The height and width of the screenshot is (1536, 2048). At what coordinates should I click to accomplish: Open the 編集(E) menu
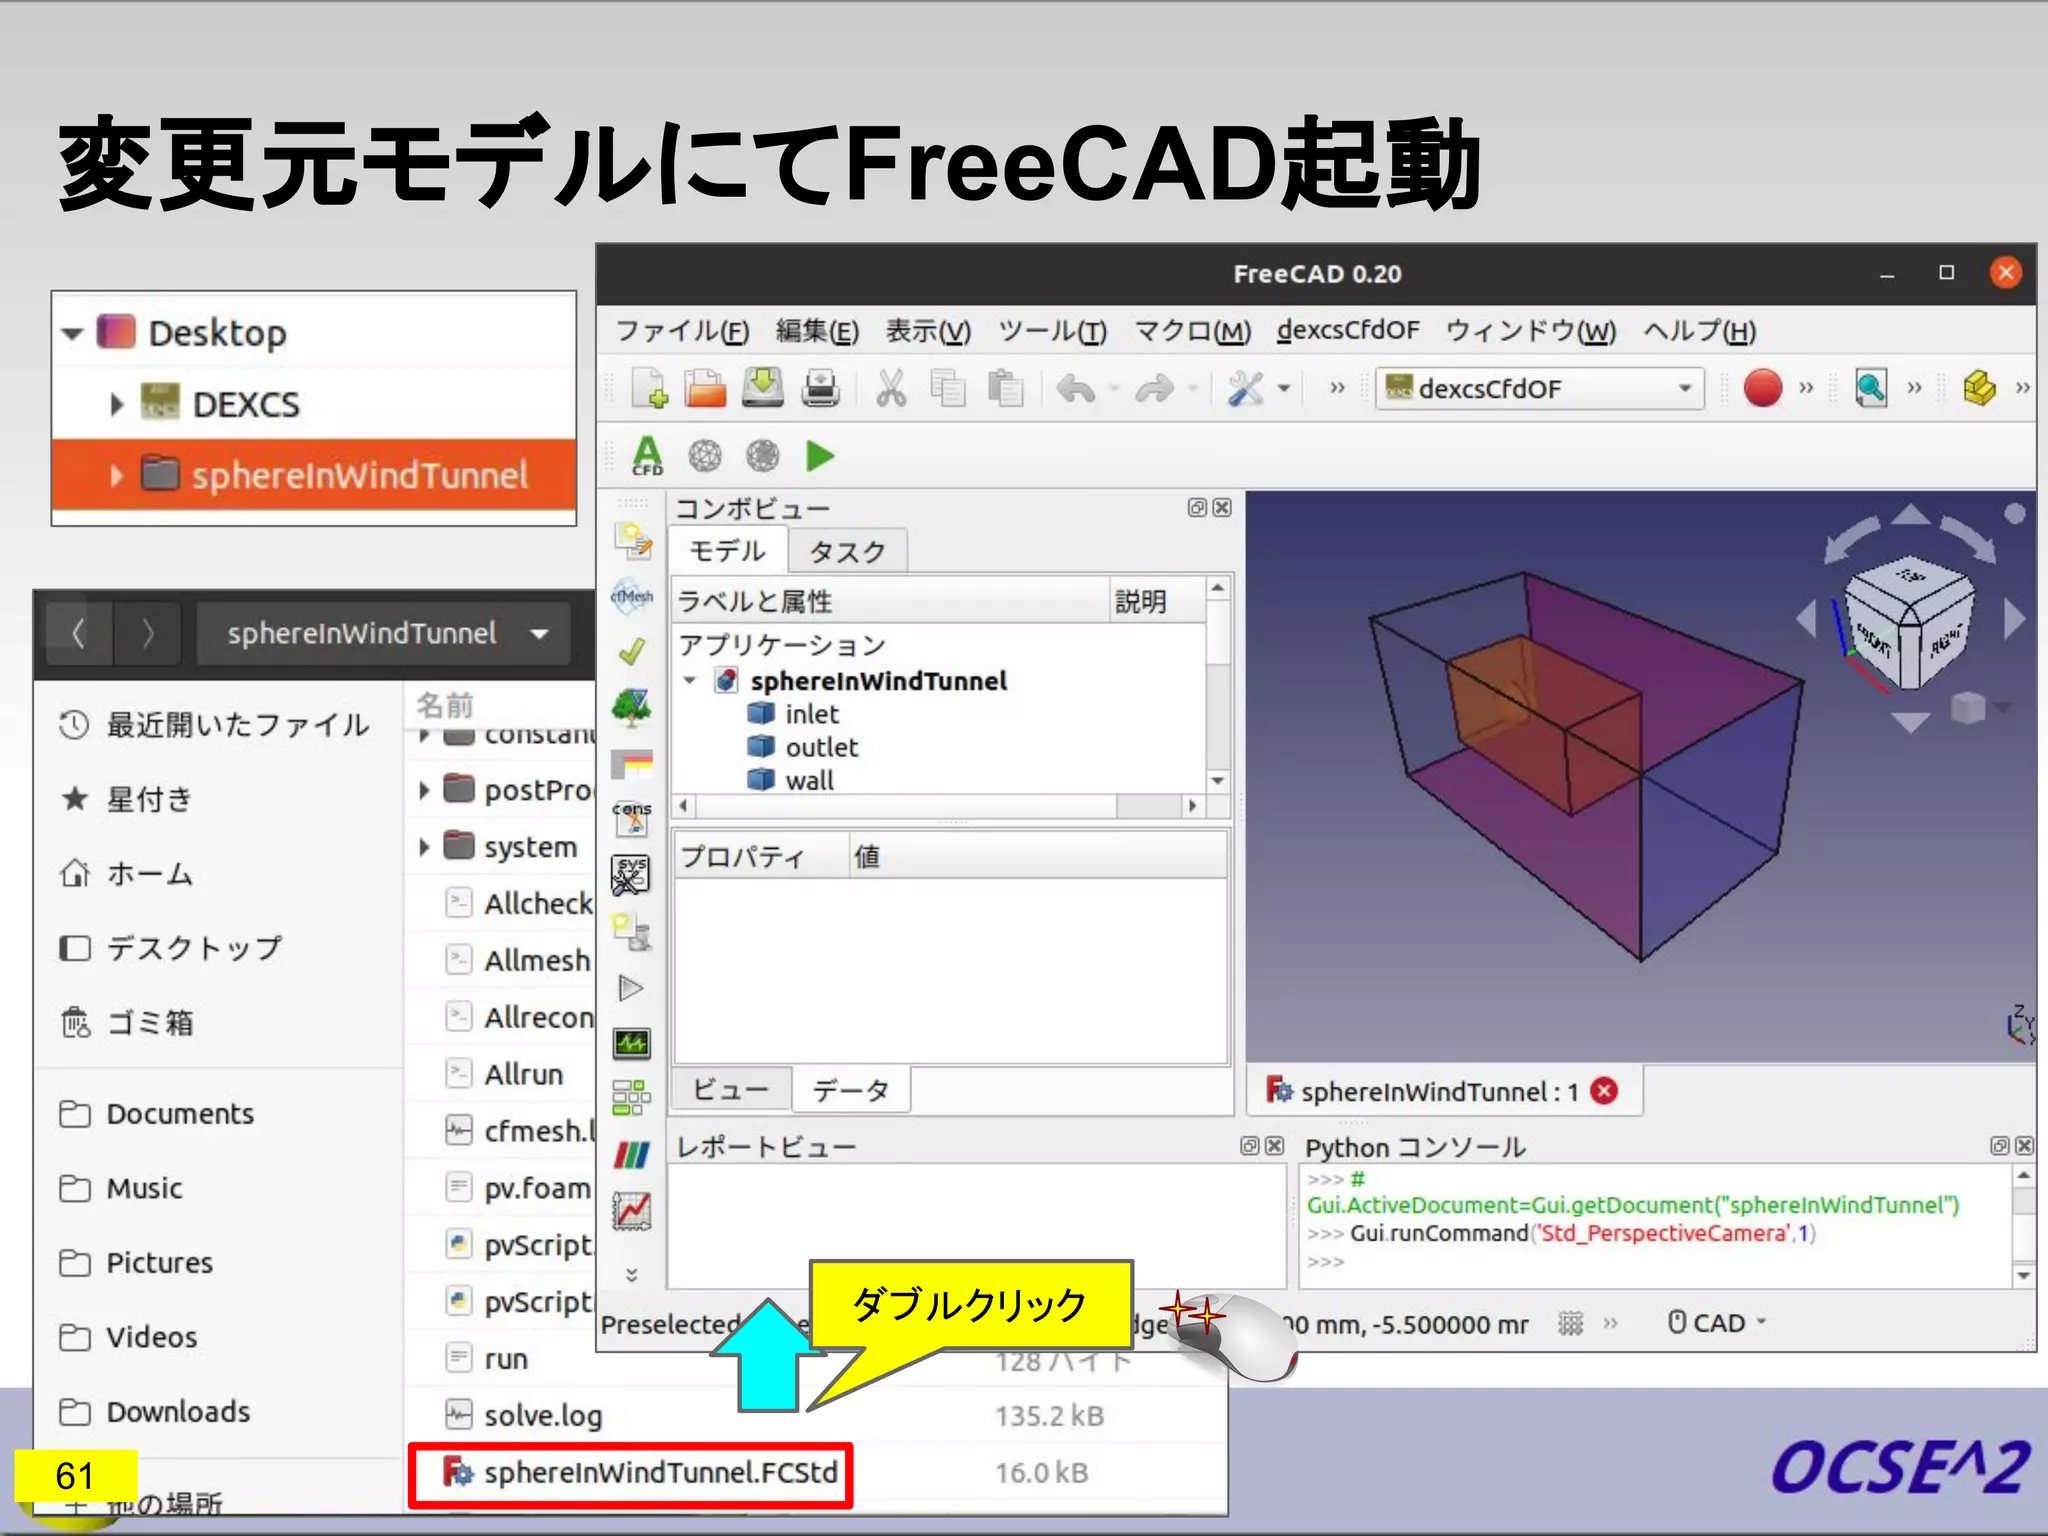click(x=817, y=331)
